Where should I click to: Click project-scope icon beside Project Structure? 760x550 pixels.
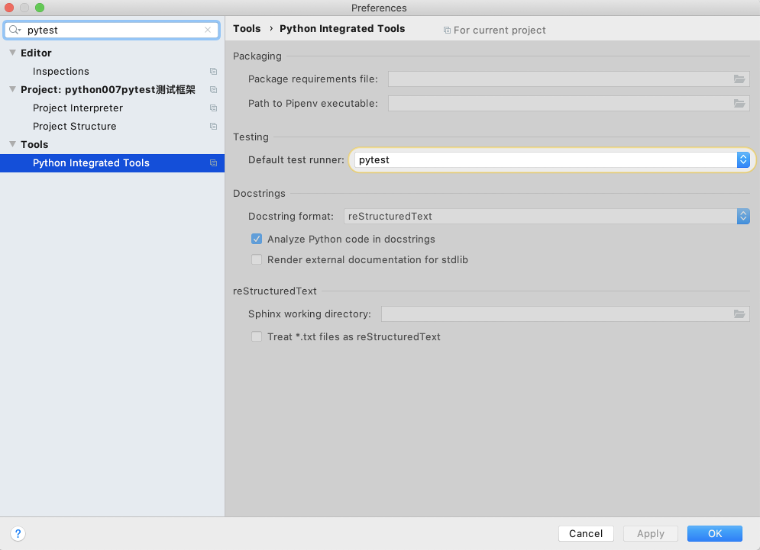[x=213, y=126]
